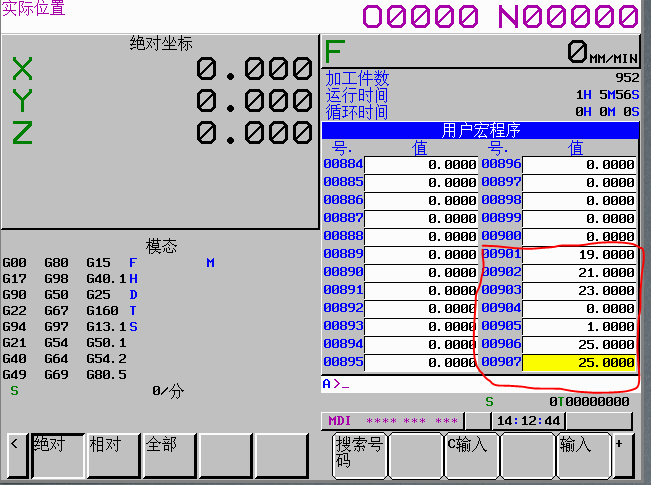The height and width of the screenshot is (485, 651).
Task: Select macro variable 00901 value 19.0000
Action: pyautogui.click(x=580, y=254)
